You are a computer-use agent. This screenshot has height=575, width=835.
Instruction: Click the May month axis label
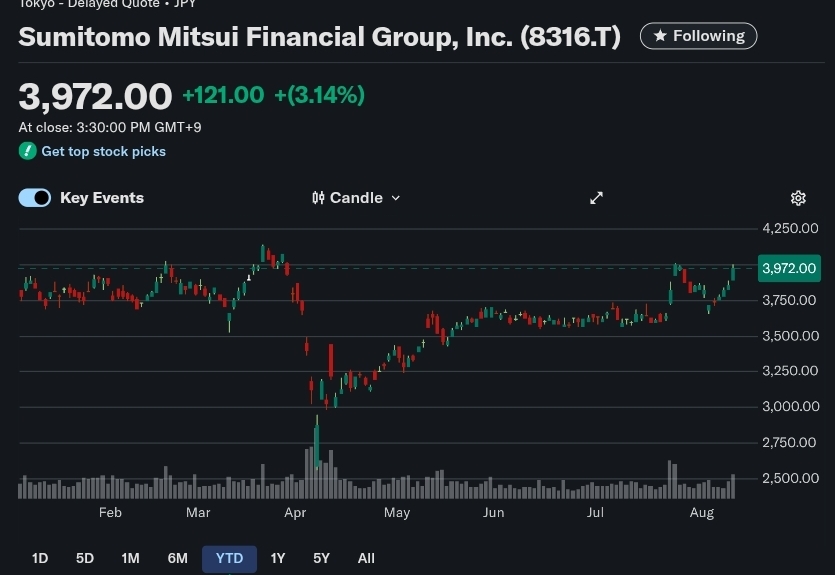(397, 513)
